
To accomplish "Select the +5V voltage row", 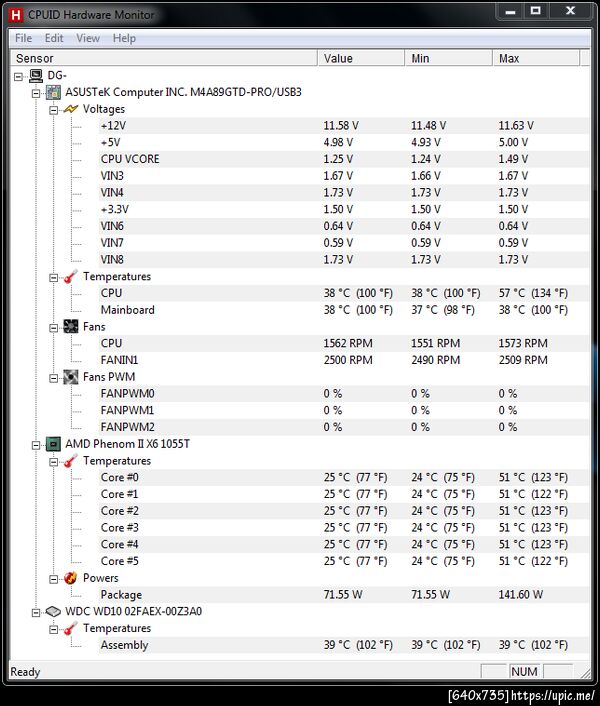I will pyautogui.click(x=344, y=142).
